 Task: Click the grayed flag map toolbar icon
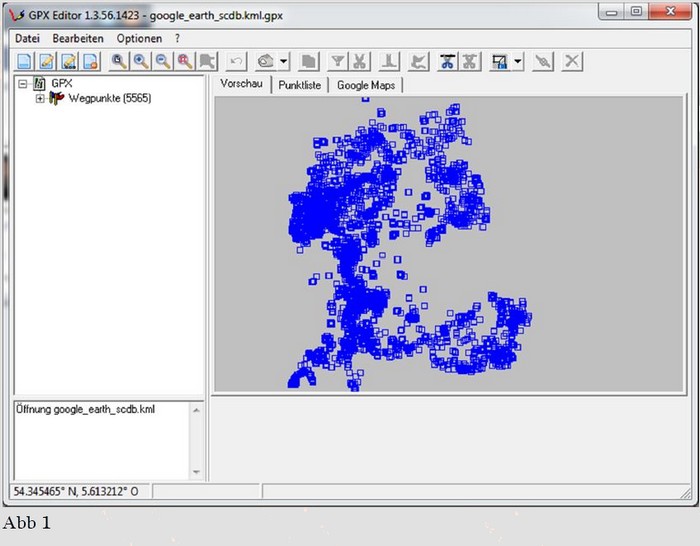[207, 62]
